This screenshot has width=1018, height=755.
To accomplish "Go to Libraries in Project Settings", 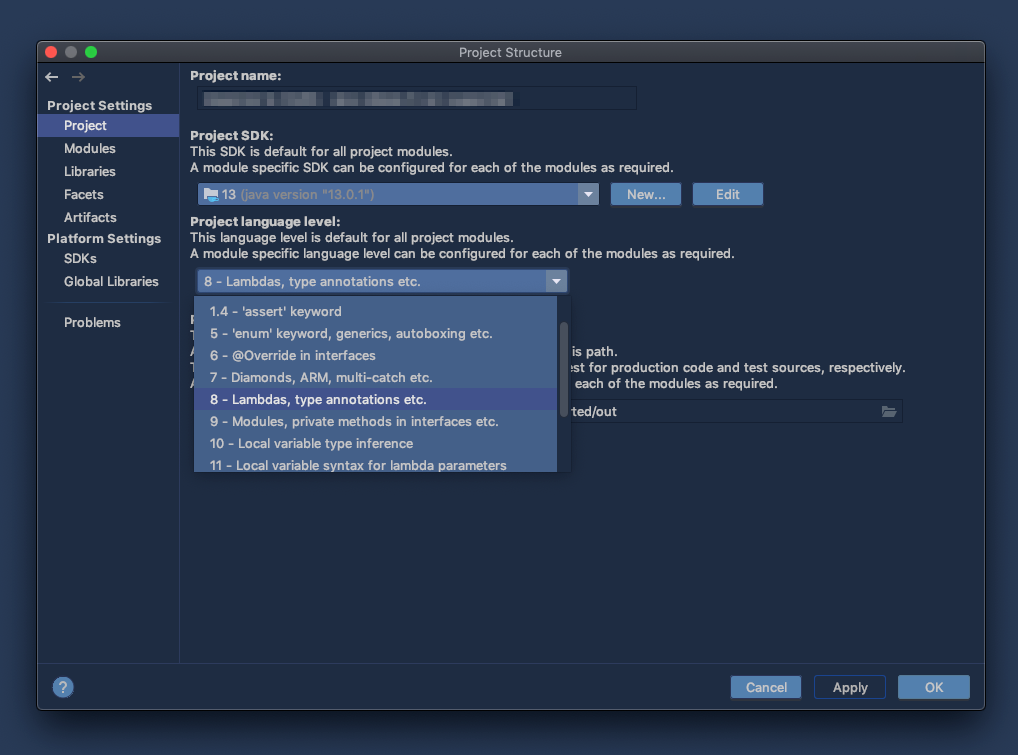I will pos(90,171).
